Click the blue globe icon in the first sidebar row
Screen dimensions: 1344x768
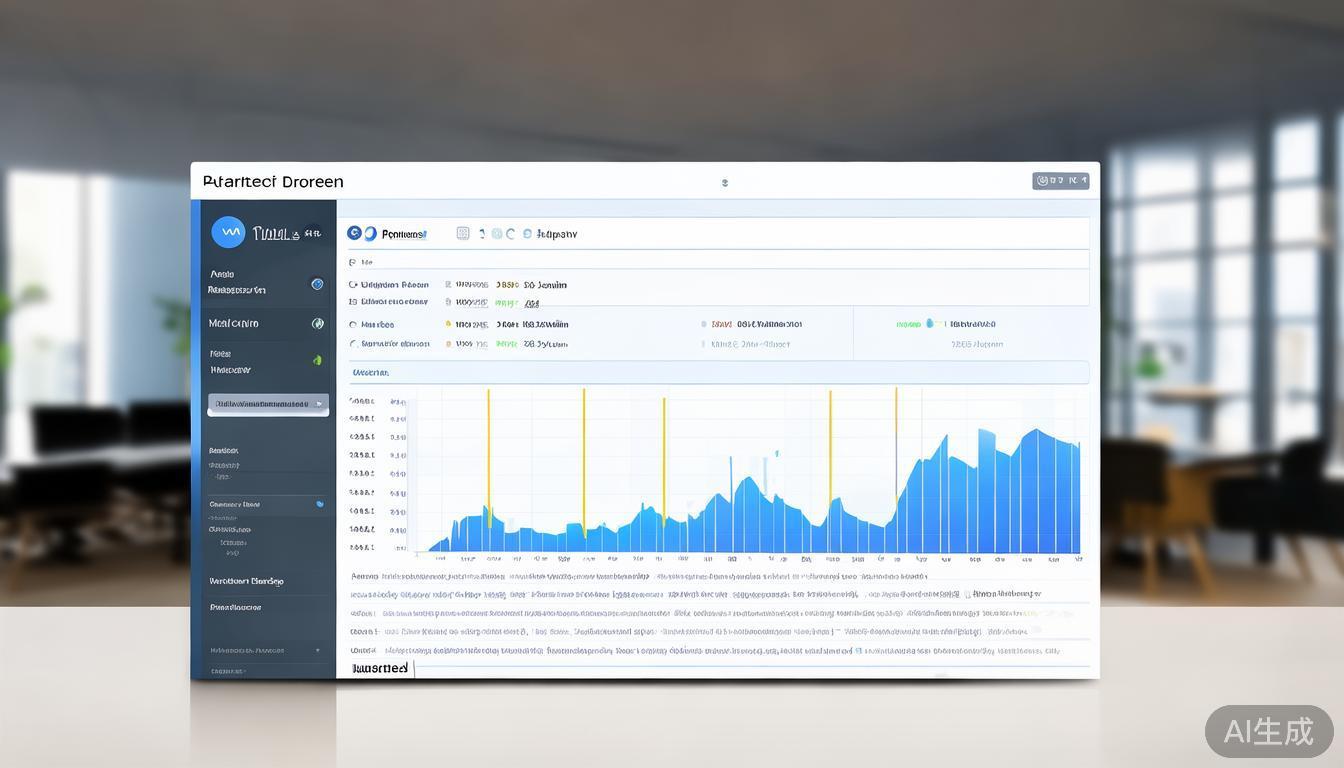317,284
